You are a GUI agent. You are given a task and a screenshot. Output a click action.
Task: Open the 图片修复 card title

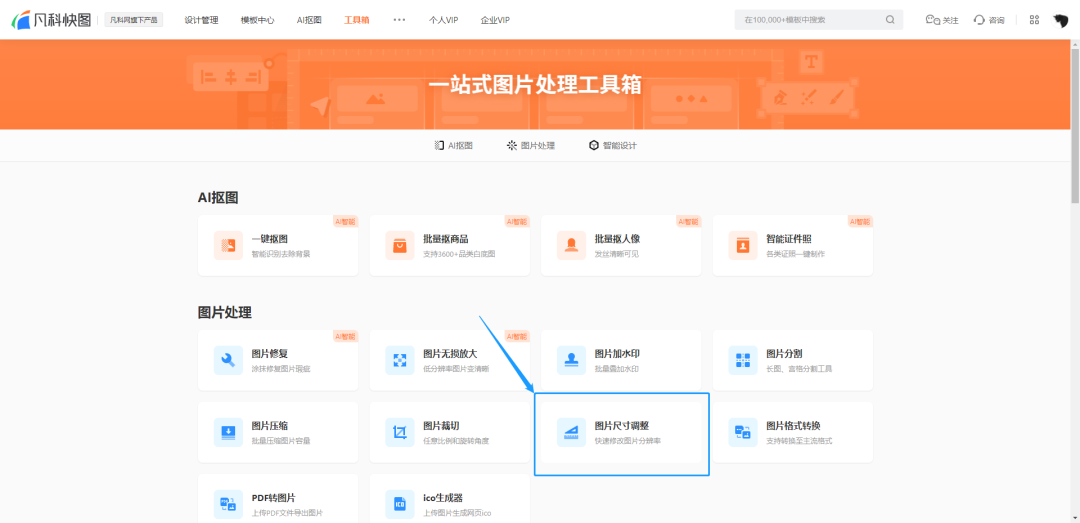point(269,353)
